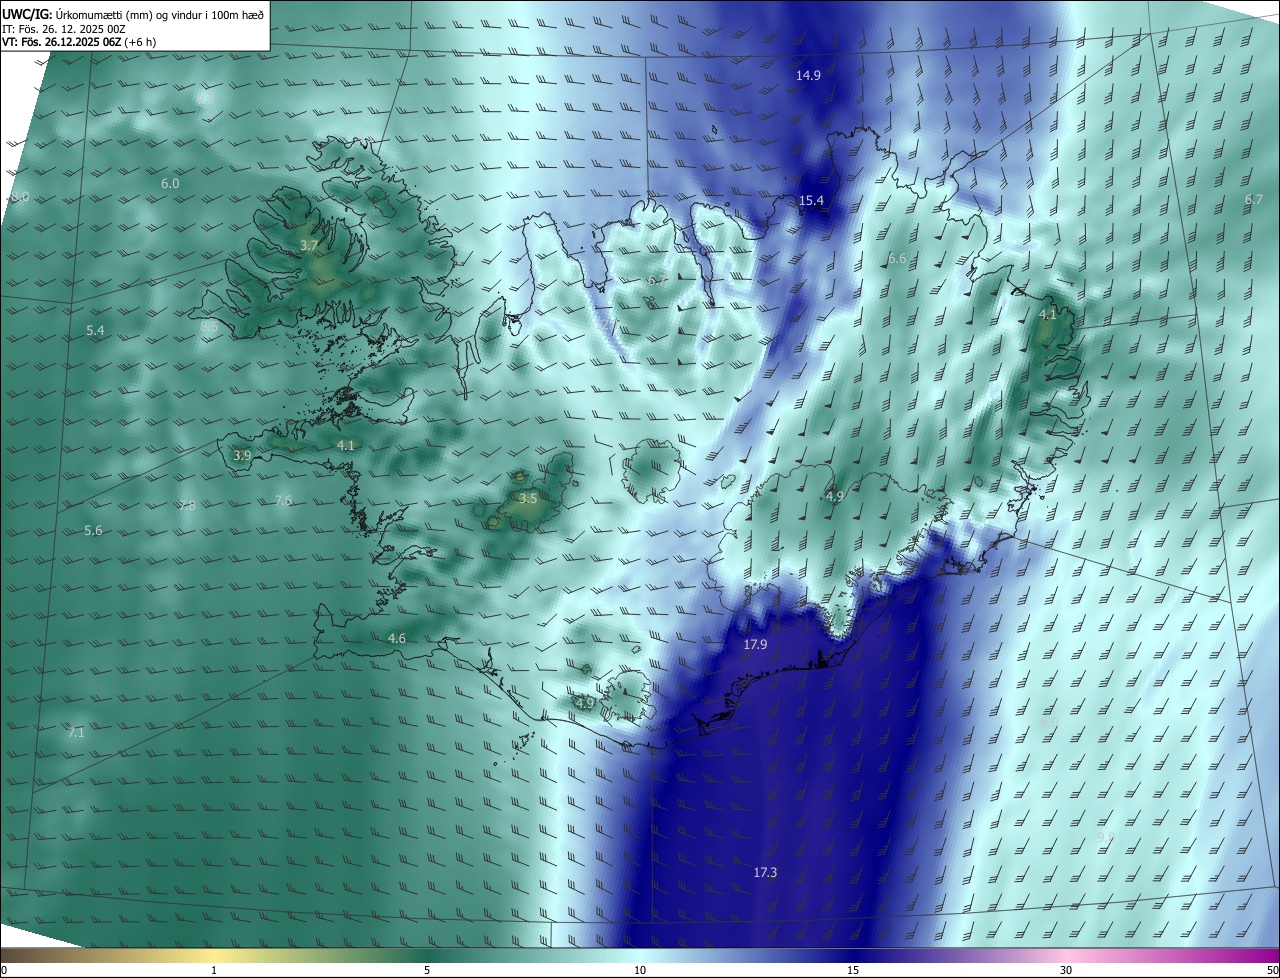The image size is (1280, 978).
Task: Click the 'IT: Fös. 26. 12. 2025 00Z' line
Action: pos(64,29)
